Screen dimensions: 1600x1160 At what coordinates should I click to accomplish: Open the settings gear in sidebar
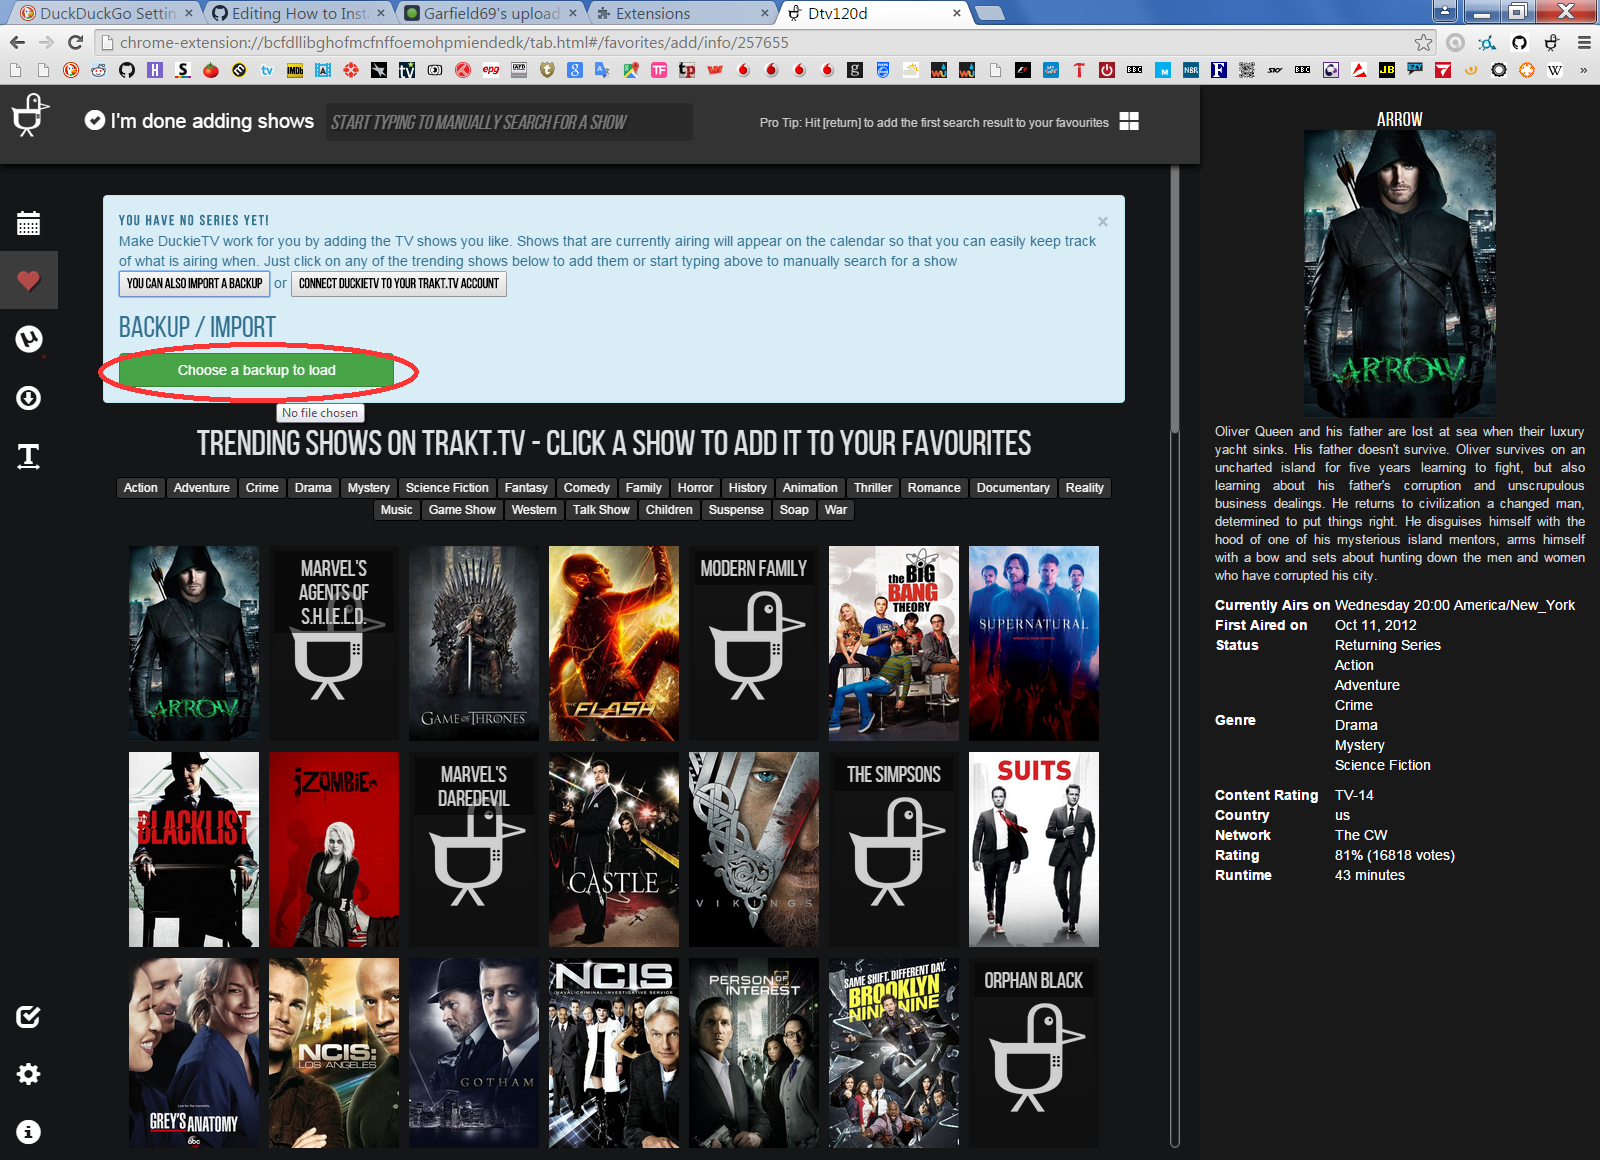pos(28,1074)
